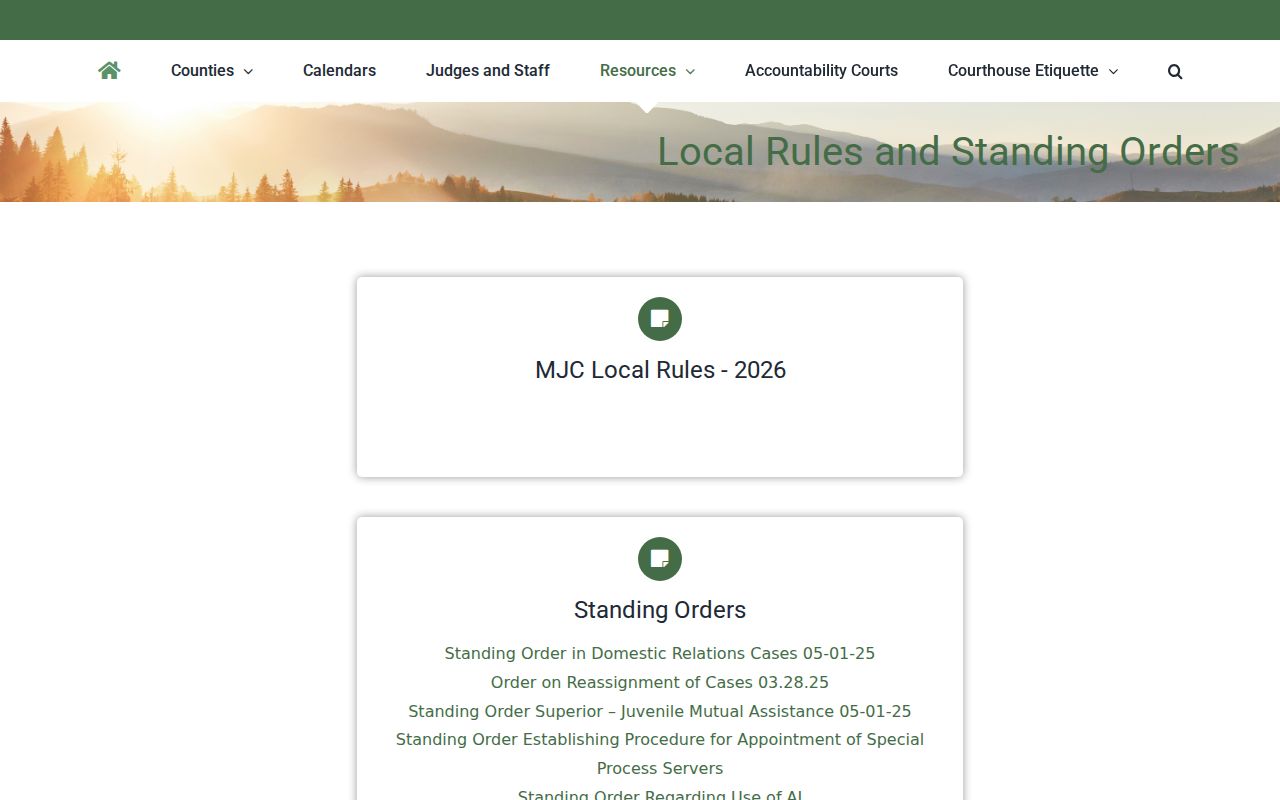Click the document icon above MJC Local Rules
The width and height of the screenshot is (1280, 800).
(x=660, y=319)
